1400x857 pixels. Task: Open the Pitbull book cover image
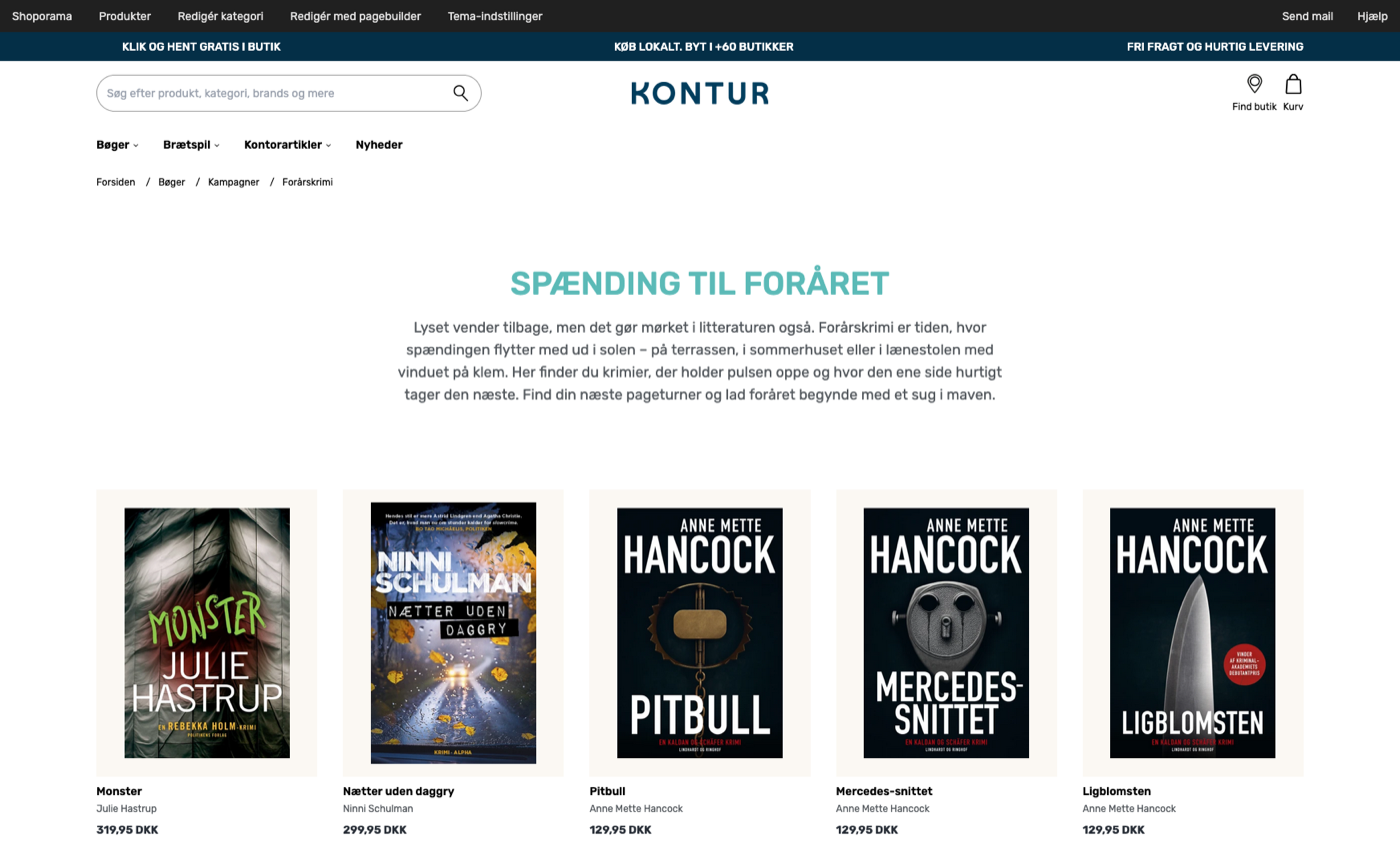[700, 632]
